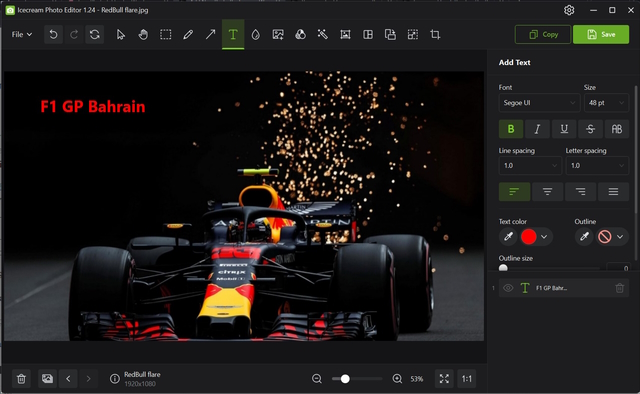Viewport: 640px width, 394px height.
Task: Select the F1 GP Bahr... layer row
Action: (x=564, y=288)
